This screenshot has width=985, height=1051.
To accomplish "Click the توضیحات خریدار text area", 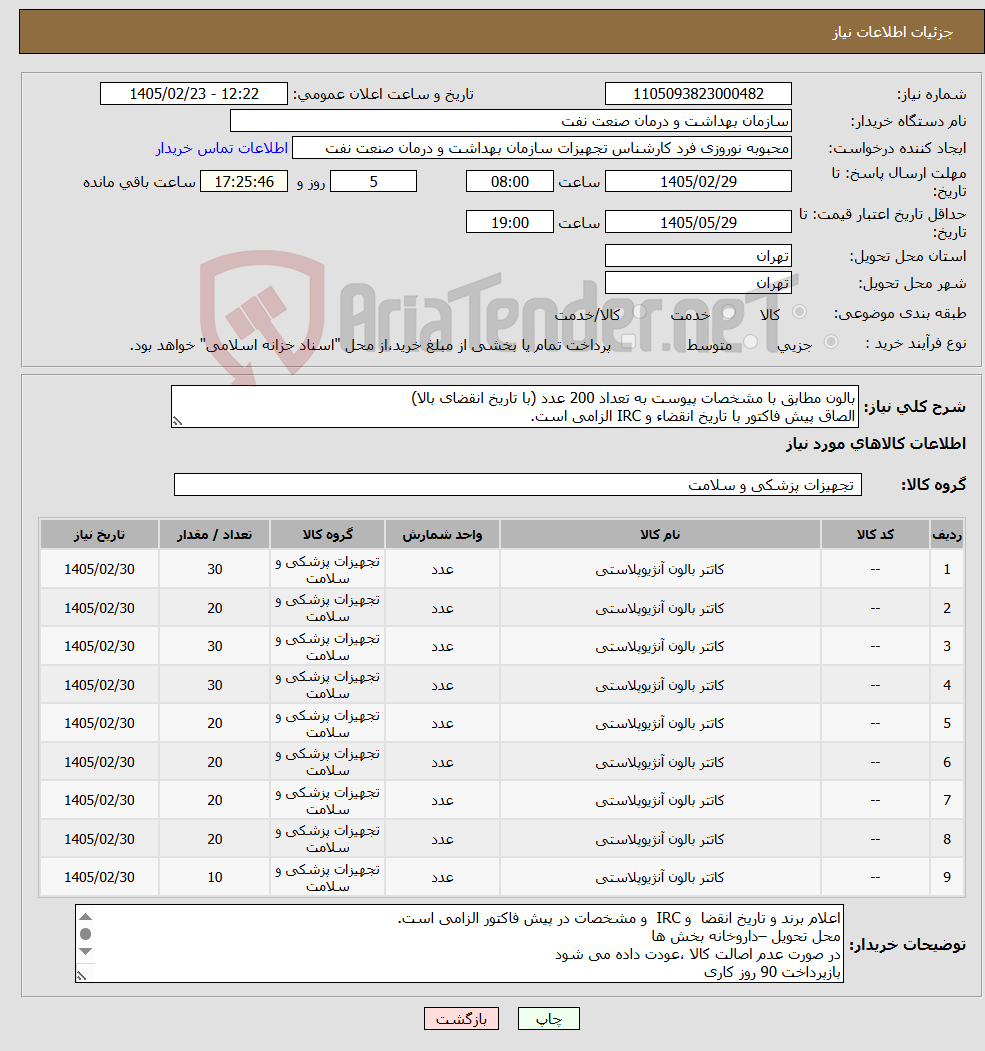I will click(x=459, y=944).
